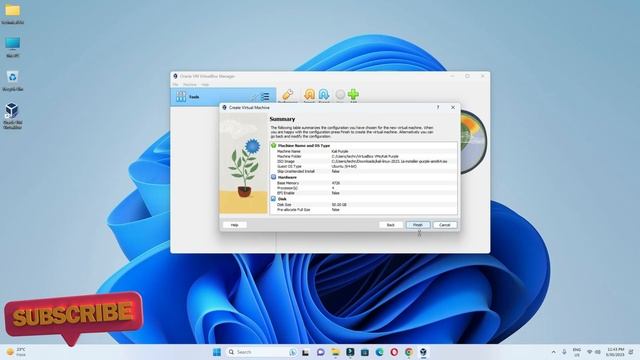This screenshot has width=640, height=360.
Task: Select the Pre-allocate Full Size row
Action: tap(363, 209)
